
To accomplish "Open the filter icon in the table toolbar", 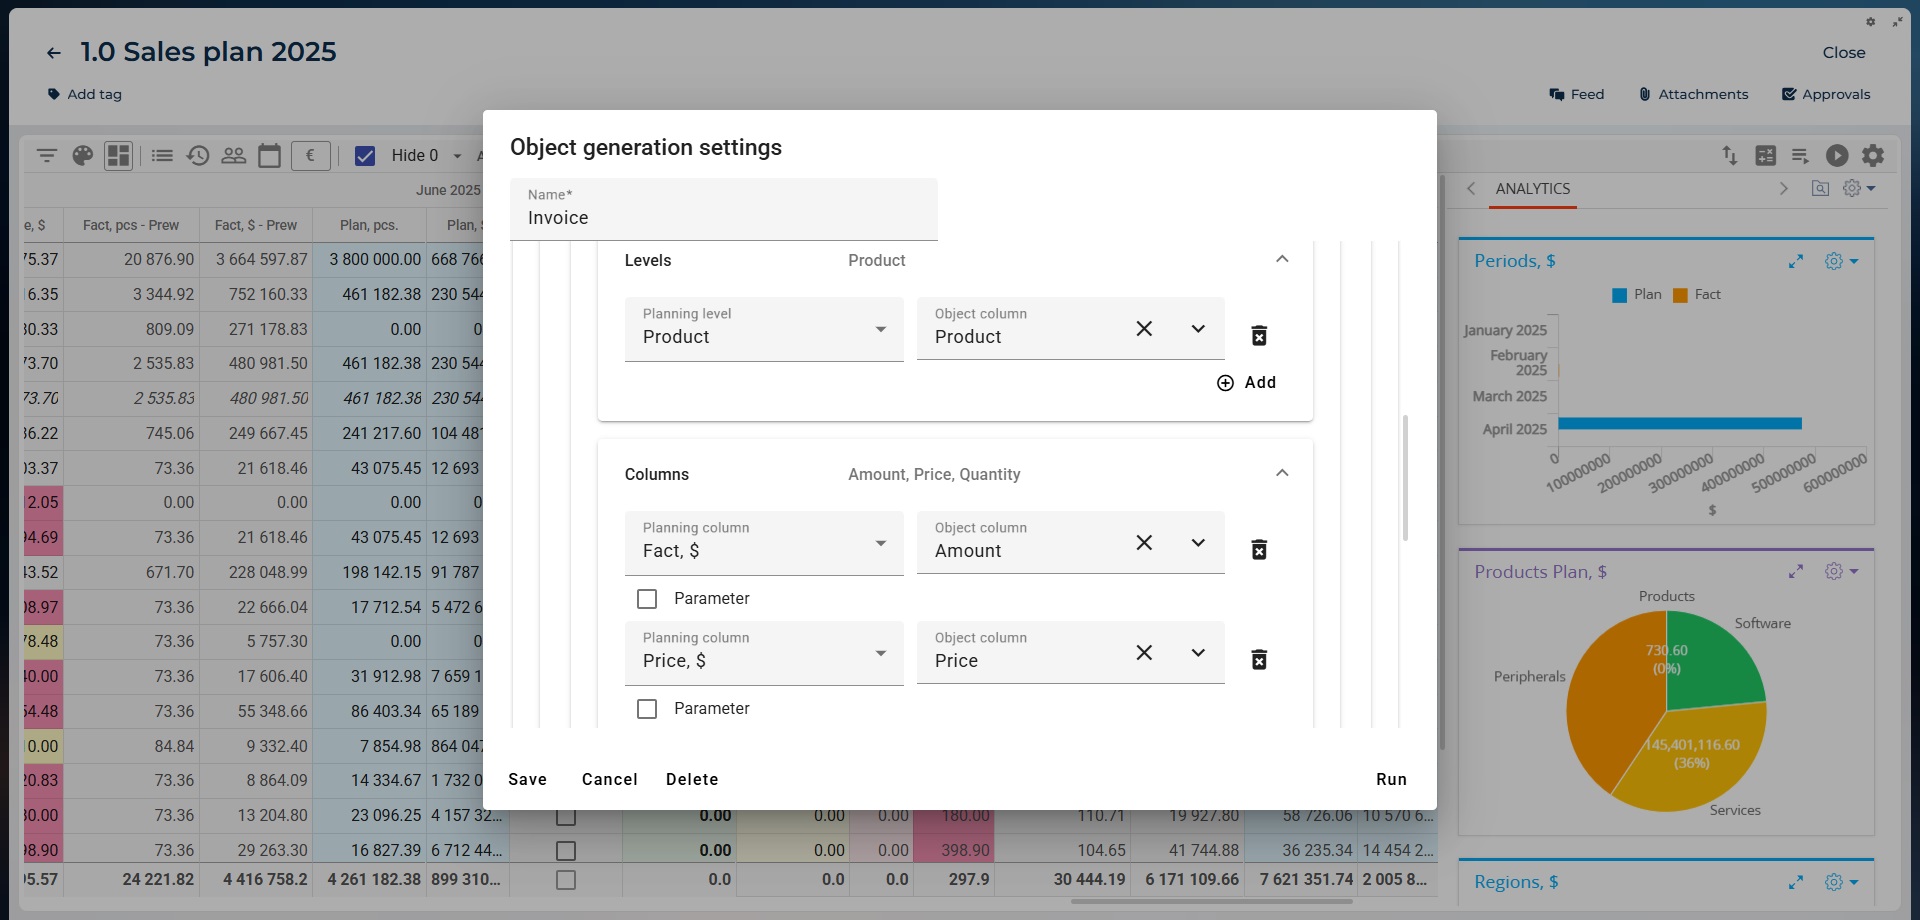I will (46, 155).
